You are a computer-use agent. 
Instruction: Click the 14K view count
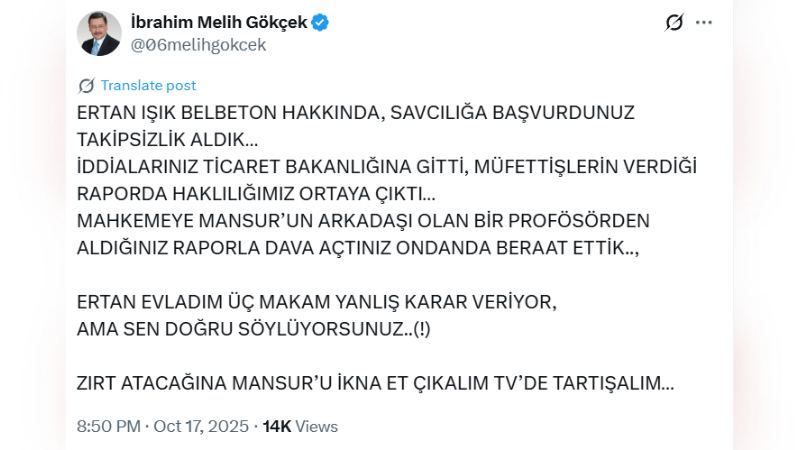276,426
